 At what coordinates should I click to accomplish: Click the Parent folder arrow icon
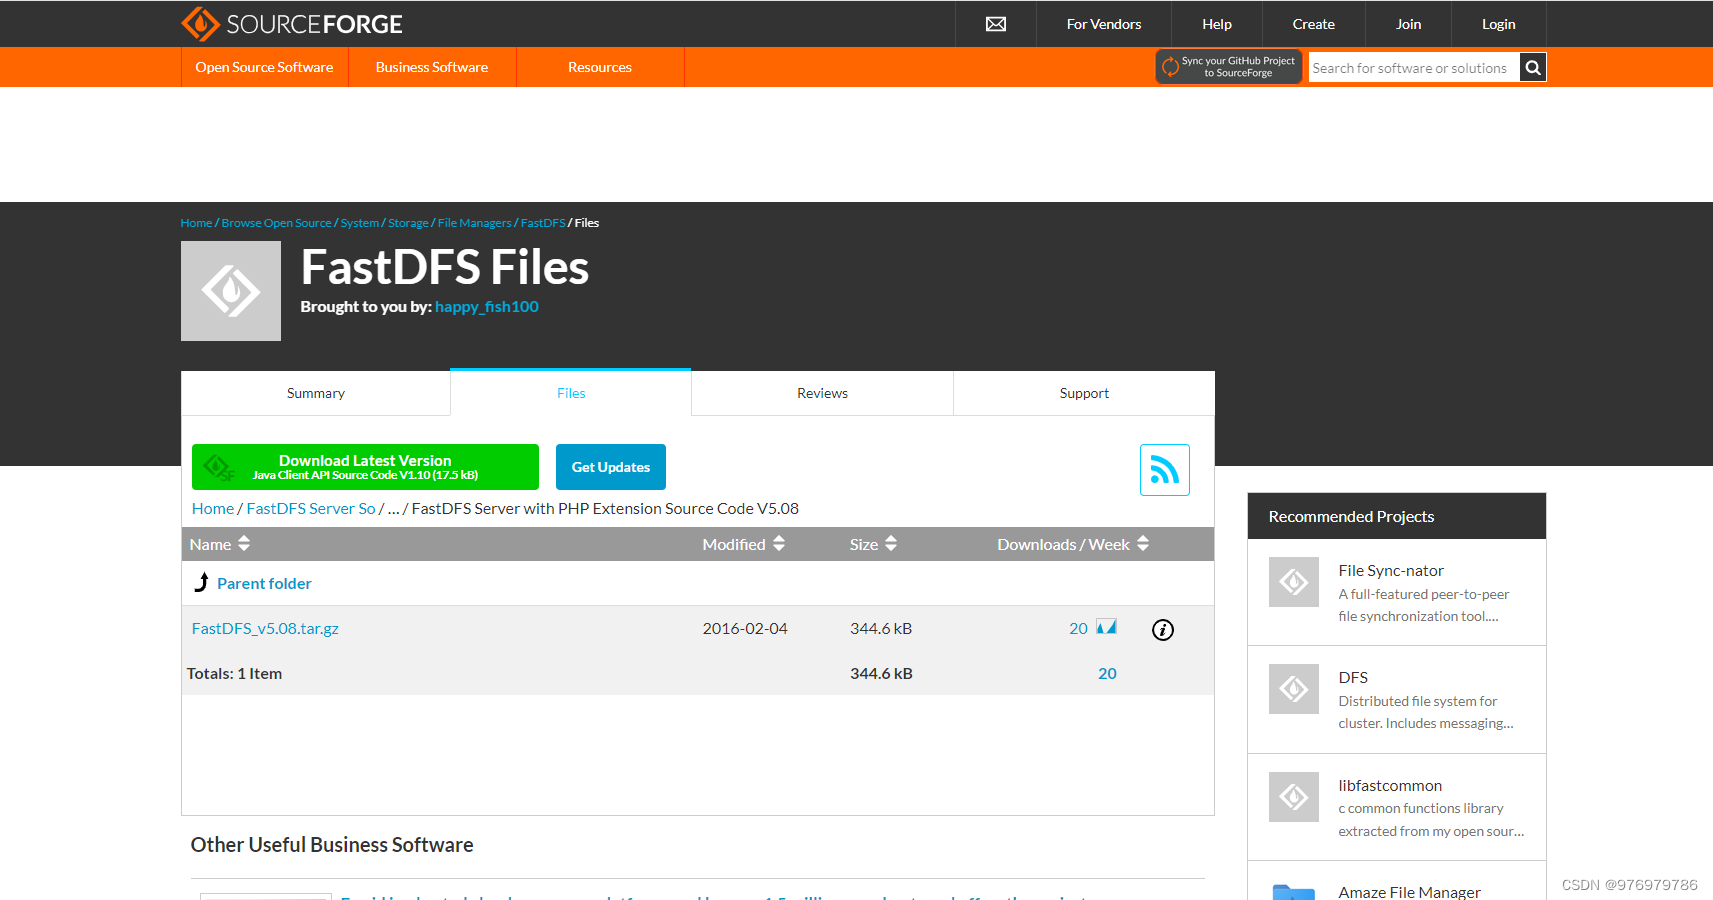pos(202,582)
